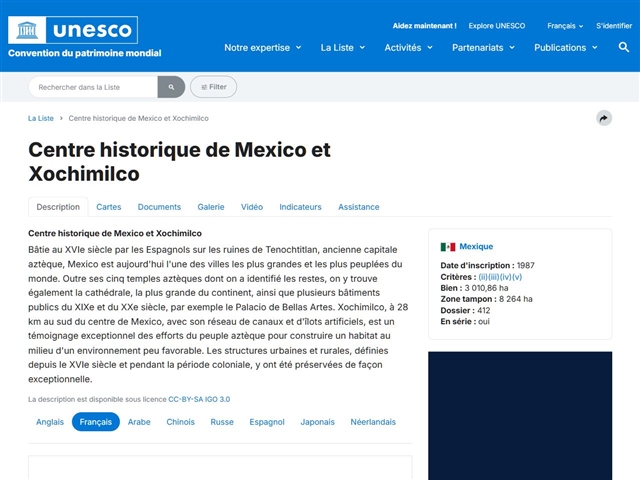Click the grey search submit button
This screenshot has width=640, height=480.
[171, 87]
